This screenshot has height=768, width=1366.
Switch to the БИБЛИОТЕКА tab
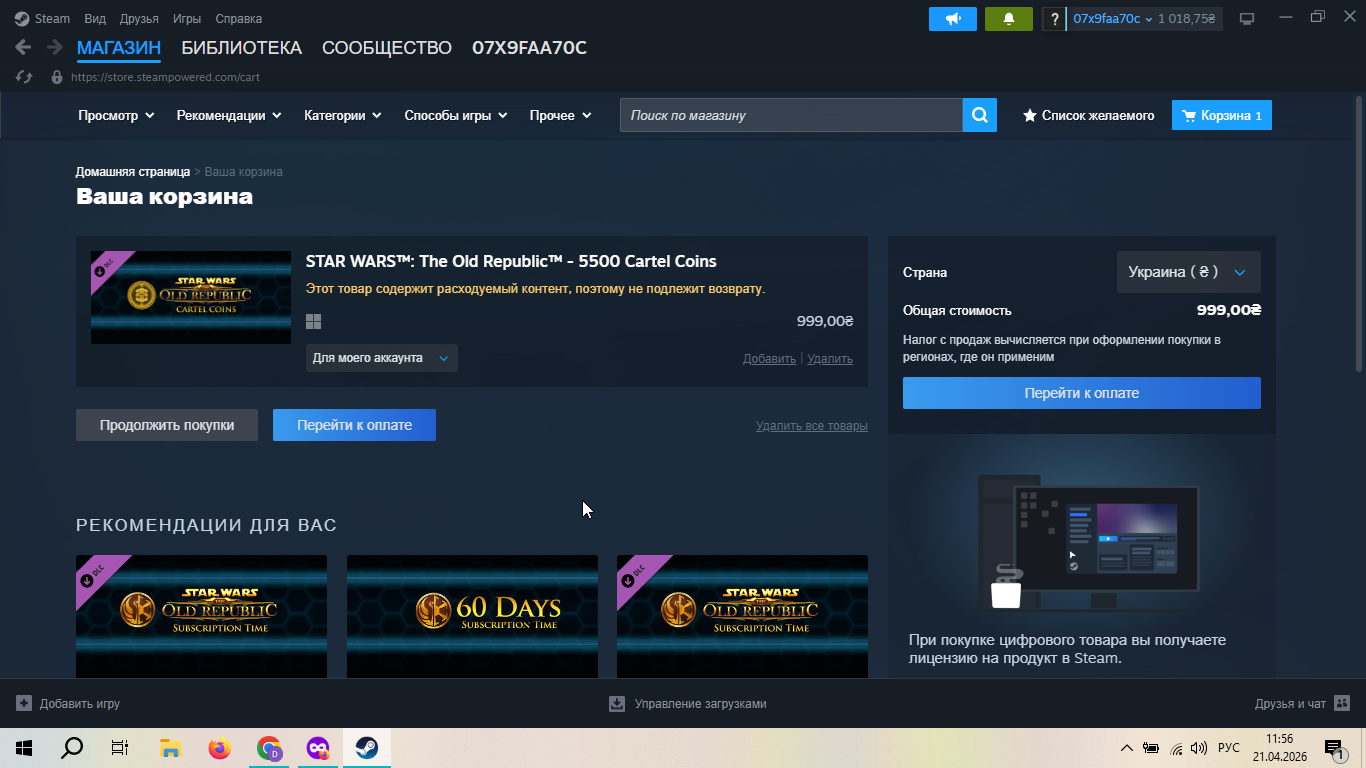click(x=242, y=48)
